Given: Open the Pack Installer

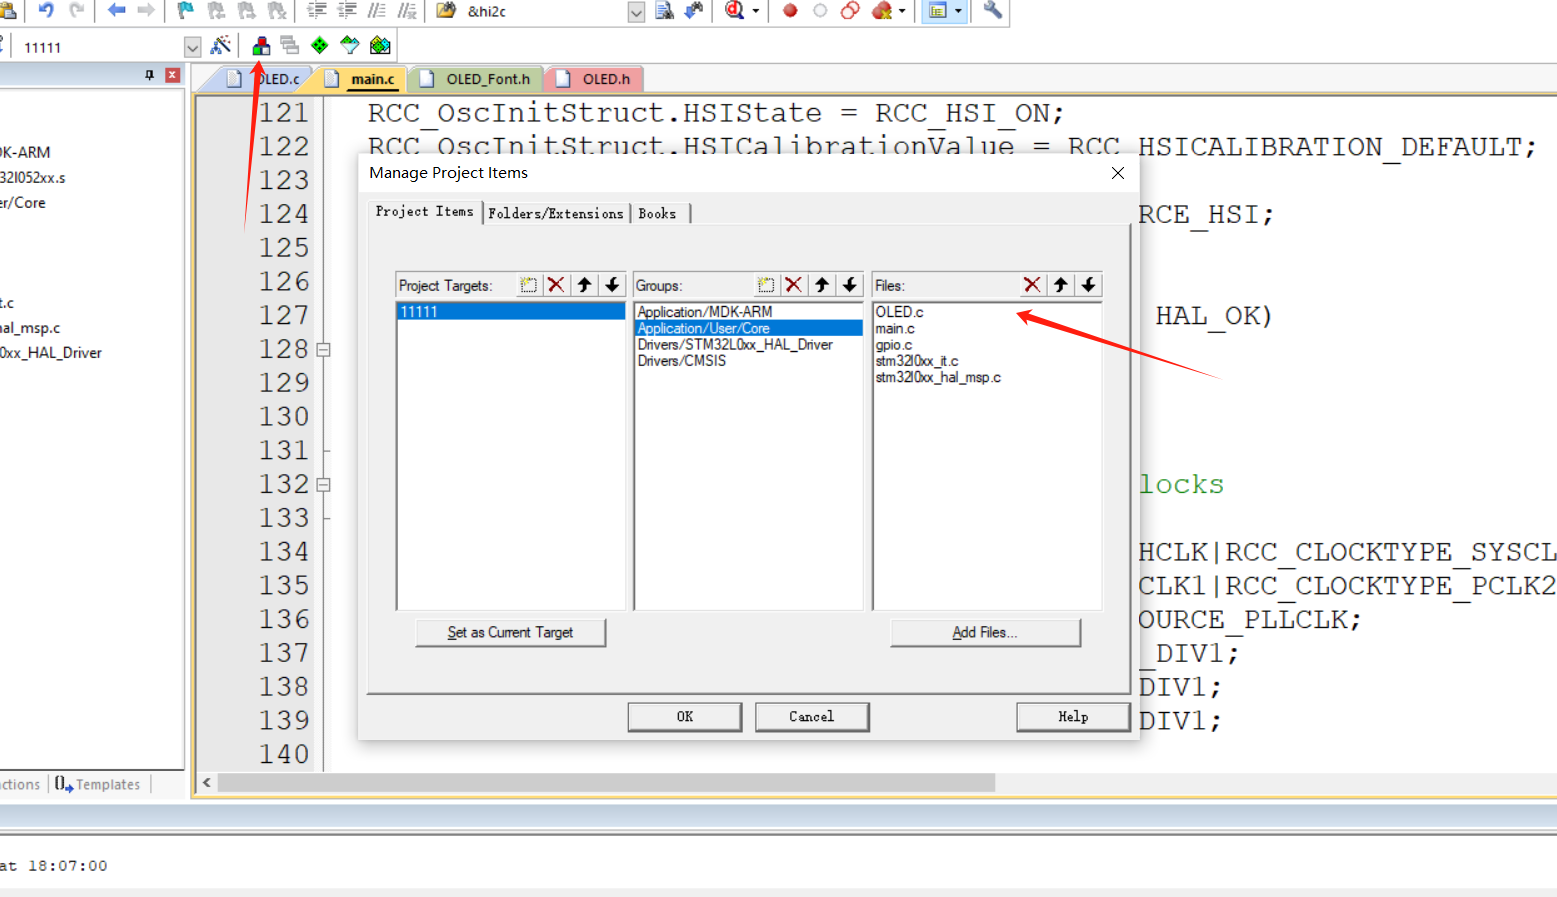Looking at the screenshot, I should click(380, 45).
